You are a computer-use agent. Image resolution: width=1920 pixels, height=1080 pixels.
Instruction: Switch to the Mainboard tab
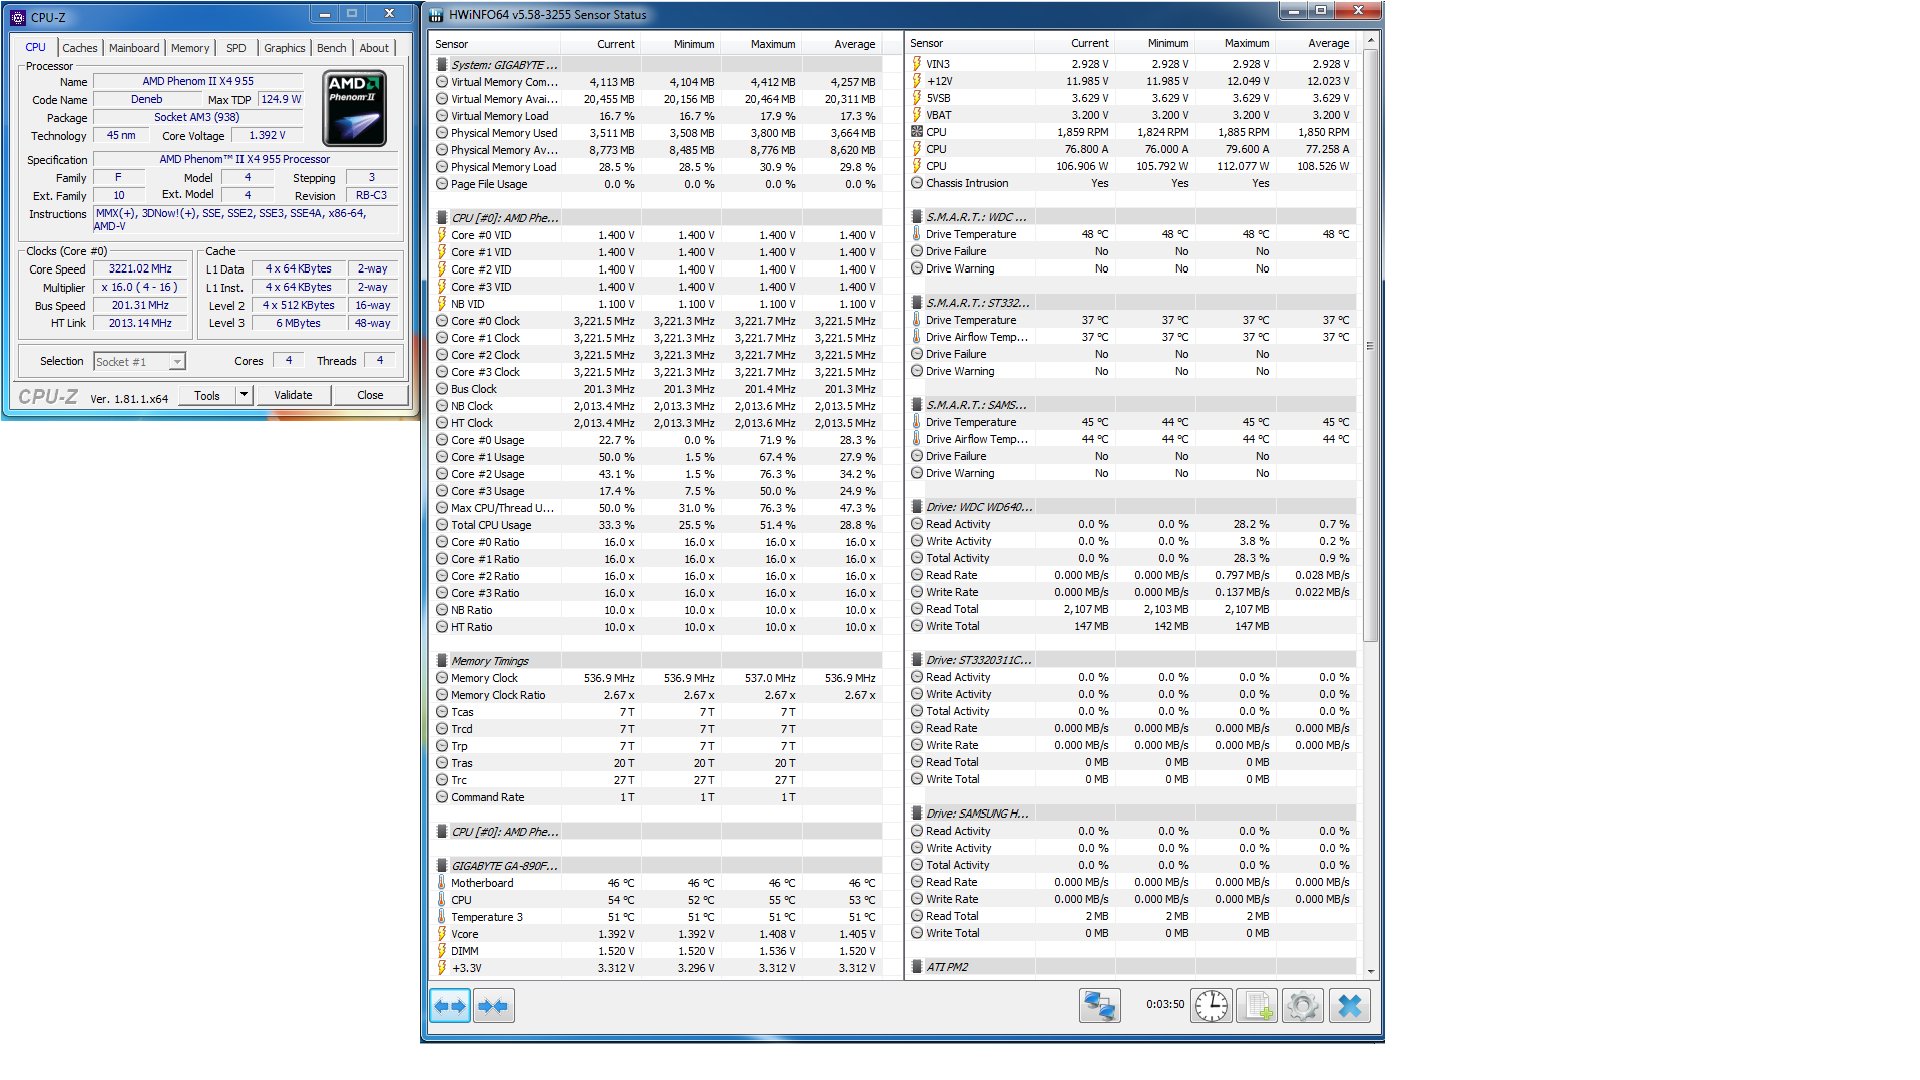[134, 48]
